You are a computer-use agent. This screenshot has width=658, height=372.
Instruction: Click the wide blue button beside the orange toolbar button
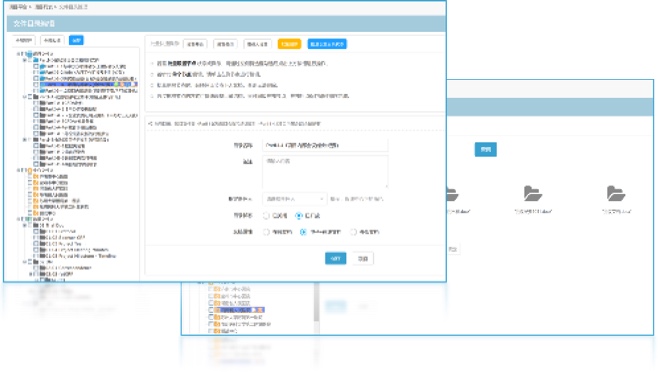click(x=327, y=44)
